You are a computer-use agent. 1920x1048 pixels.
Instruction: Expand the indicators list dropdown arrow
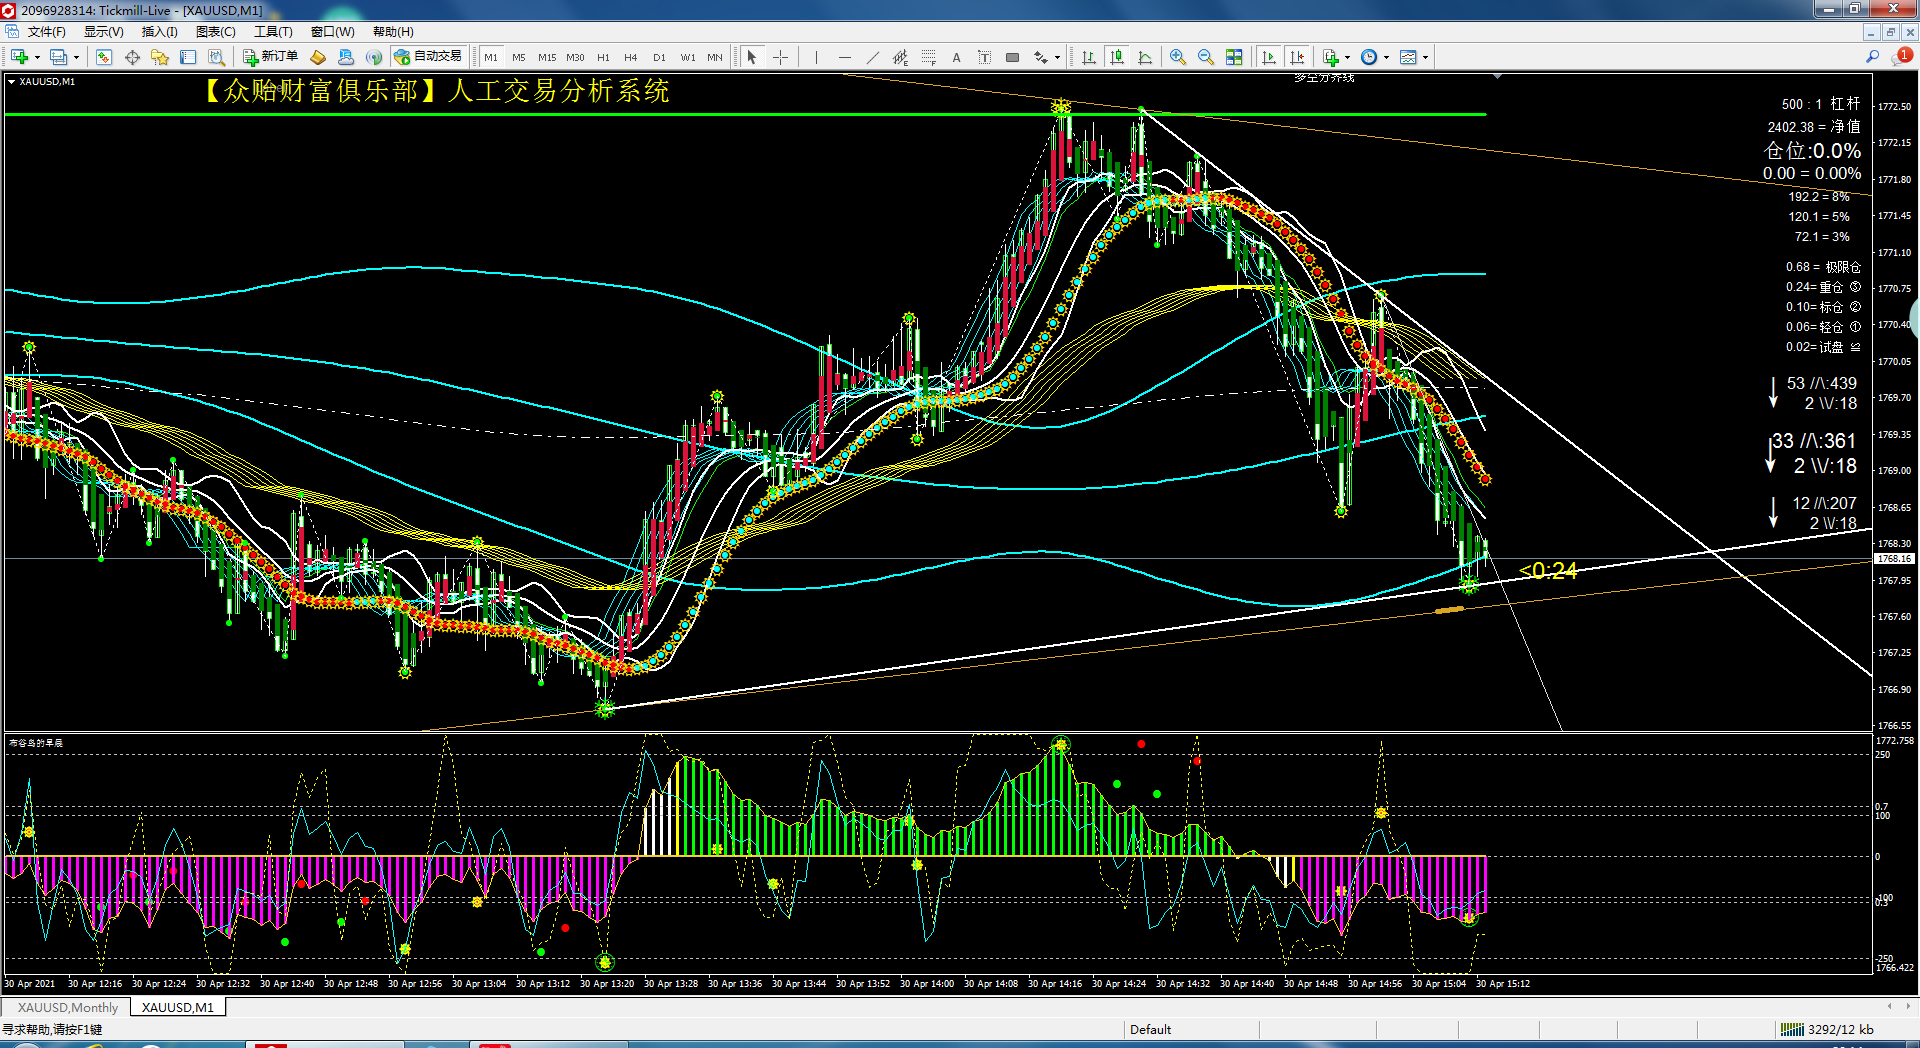coord(1348,57)
